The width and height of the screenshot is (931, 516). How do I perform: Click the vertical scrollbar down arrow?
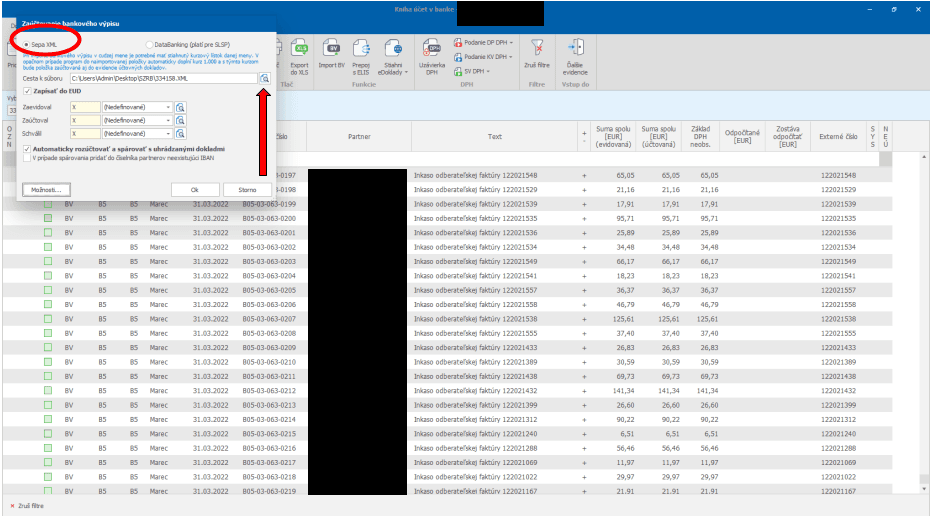pyautogui.click(x=923, y=489)
